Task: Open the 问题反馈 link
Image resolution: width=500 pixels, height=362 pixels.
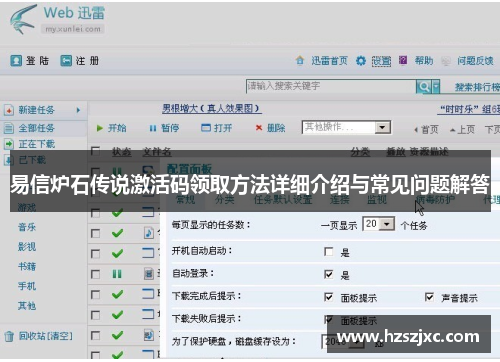Action: (475, 61)
